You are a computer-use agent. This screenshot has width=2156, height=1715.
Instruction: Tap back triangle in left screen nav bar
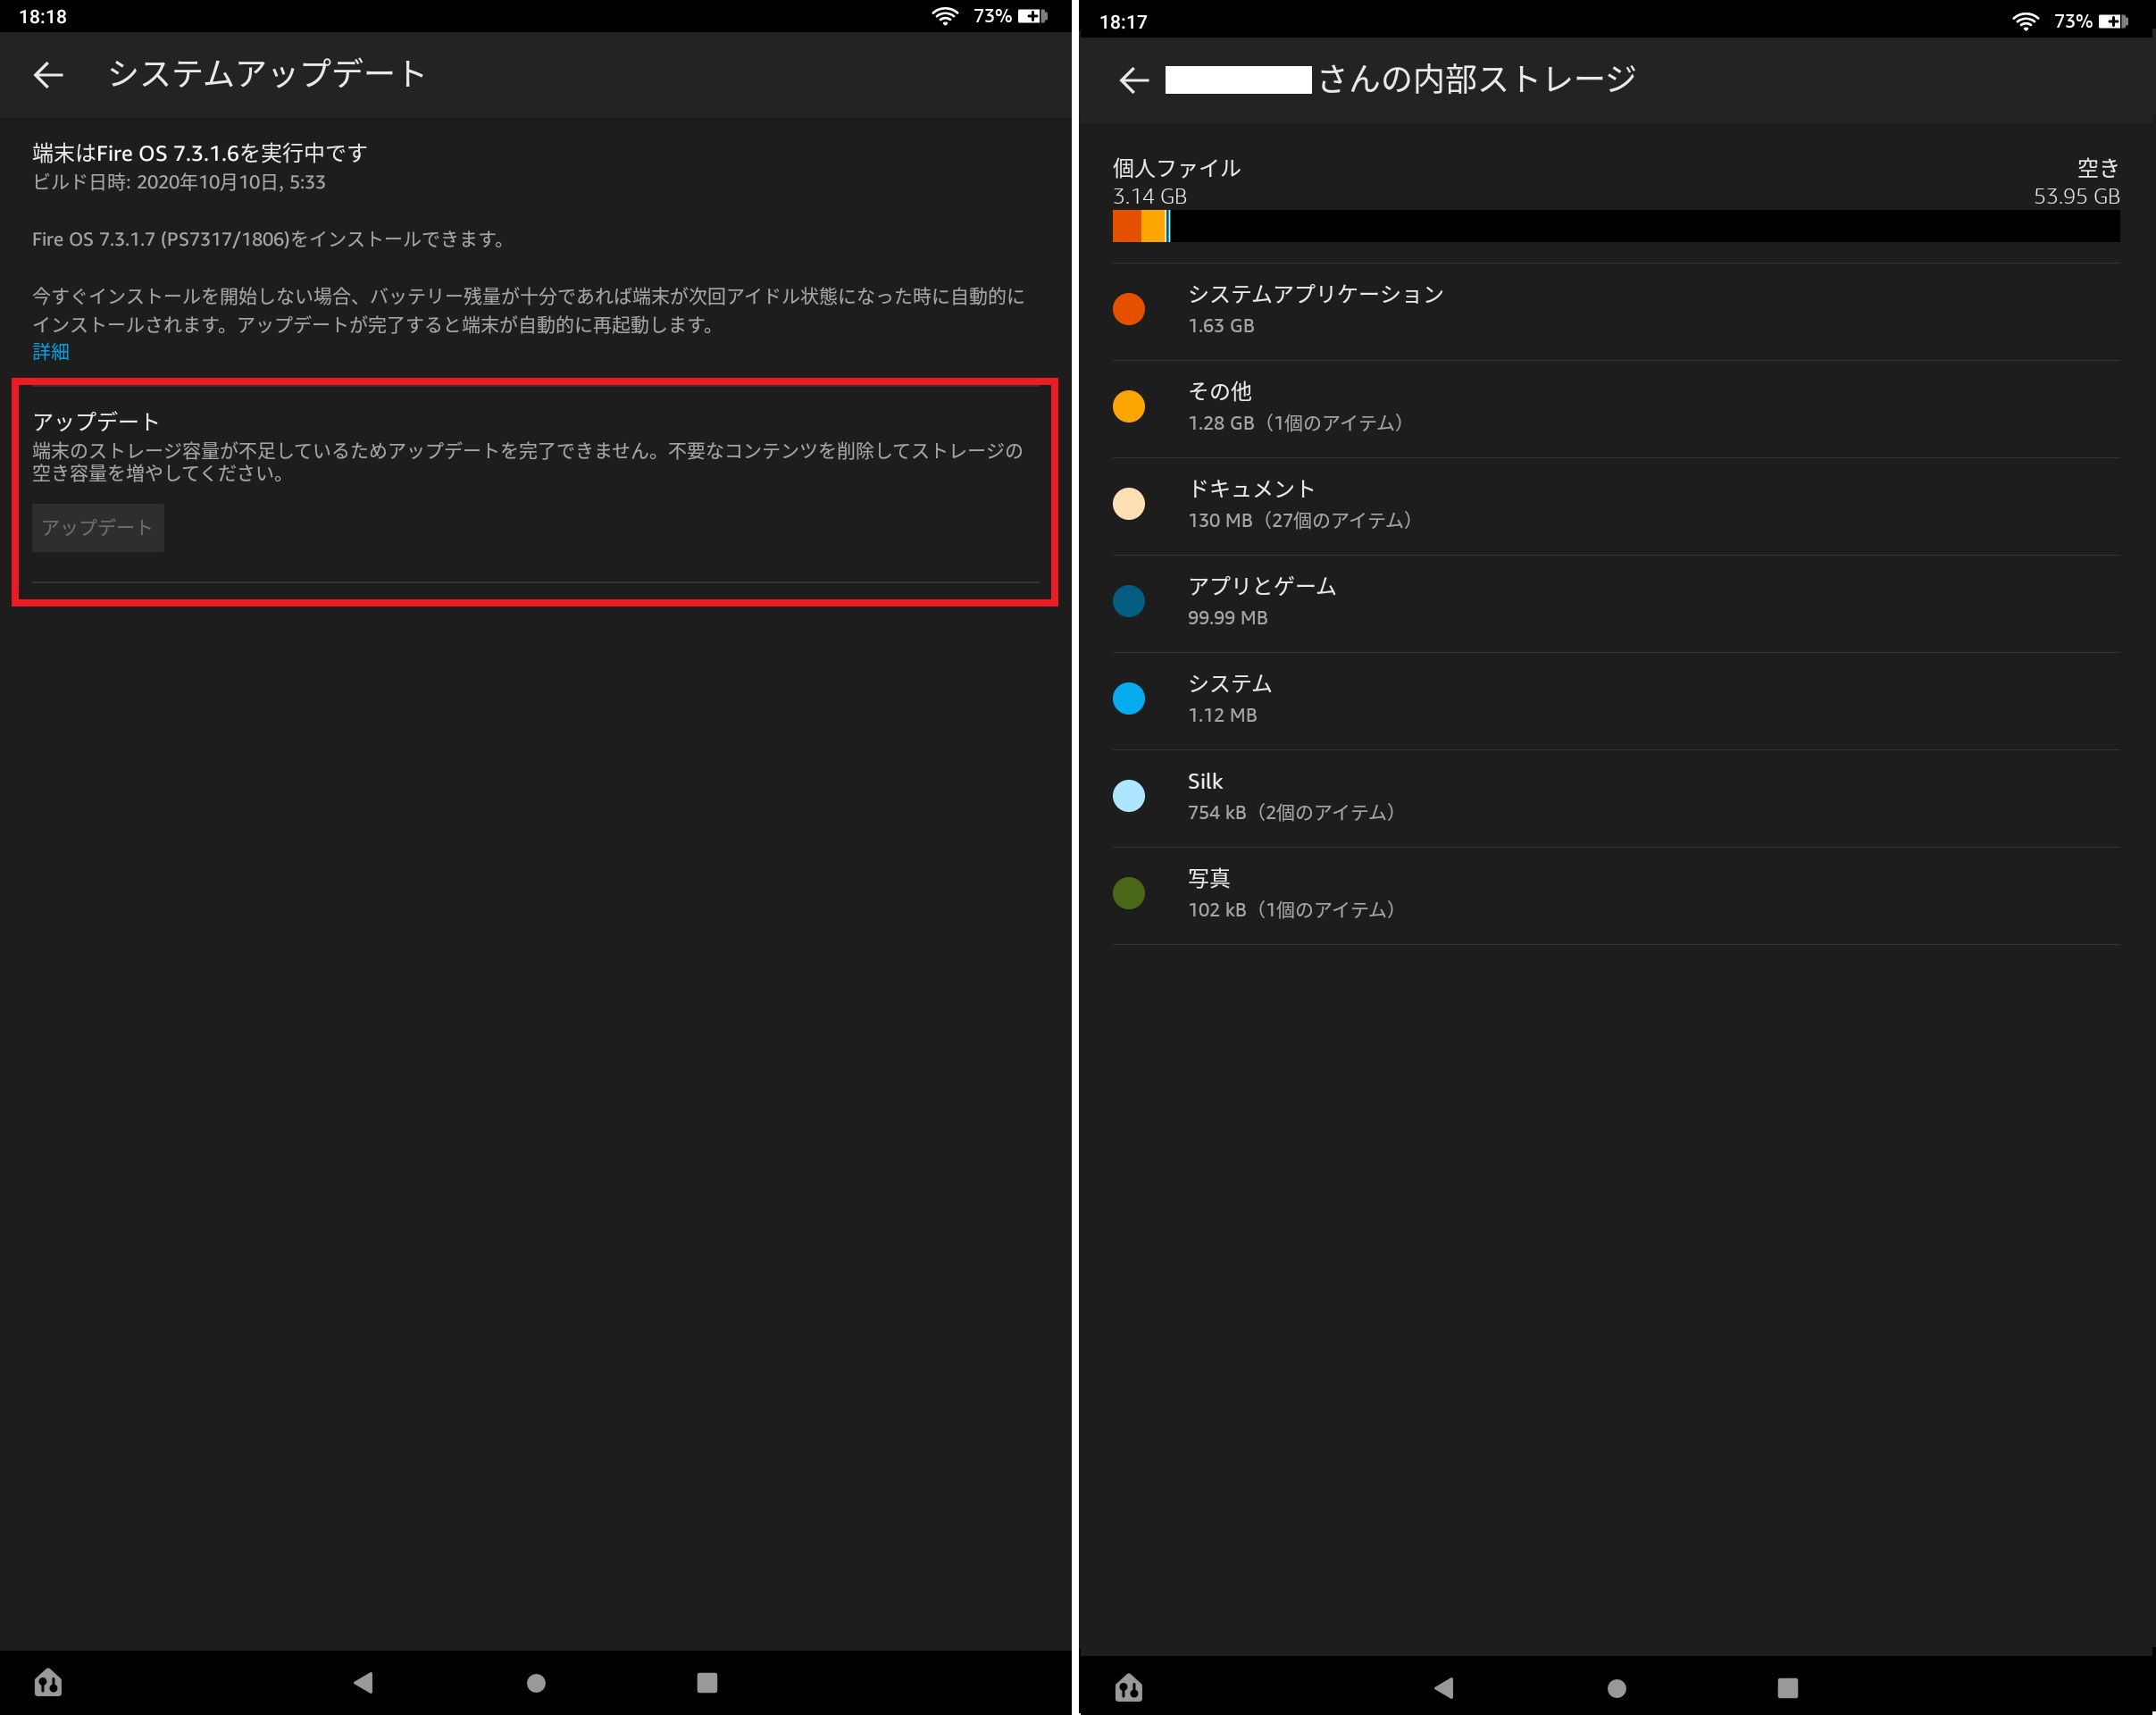(x=363, y=1682)
